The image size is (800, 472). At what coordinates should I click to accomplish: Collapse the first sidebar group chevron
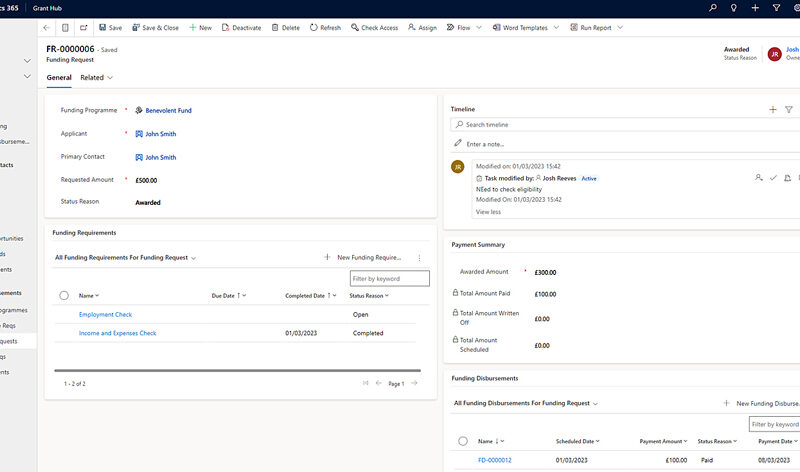pyautogui.click(x=28, y=61)
